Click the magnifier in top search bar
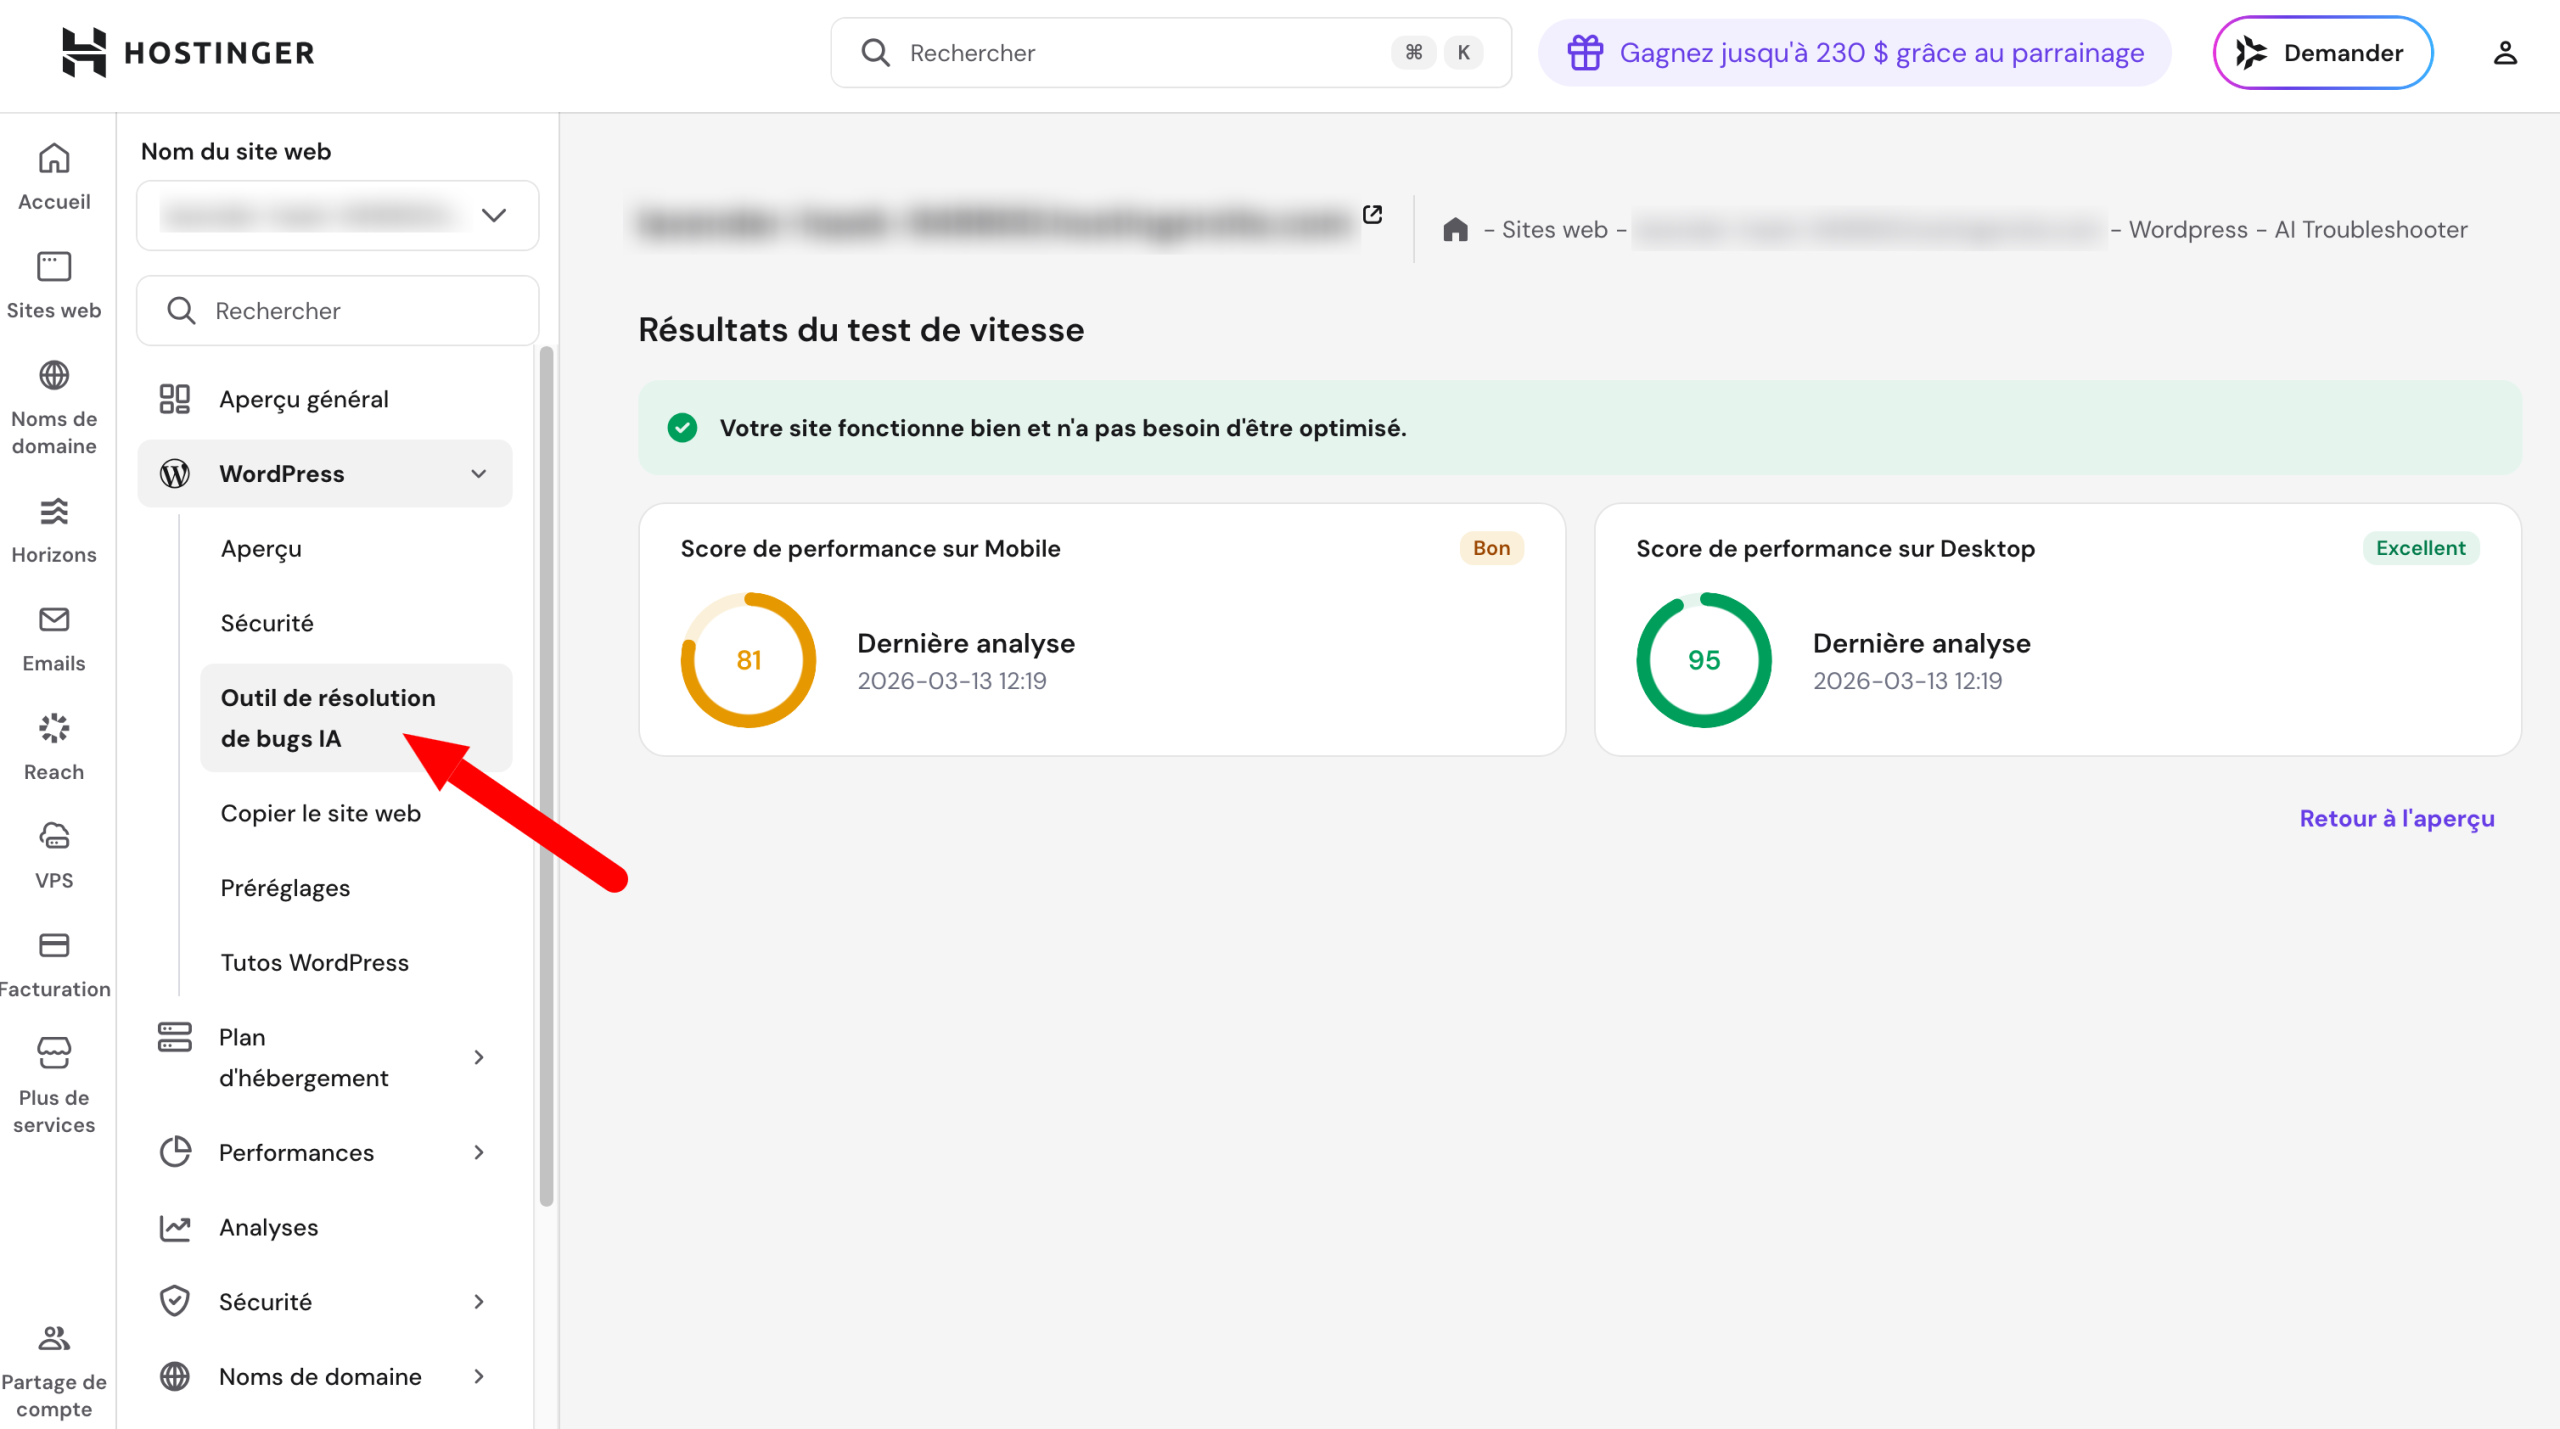The width and height of the screenshot is (2560, 1429). click(875, 52)
